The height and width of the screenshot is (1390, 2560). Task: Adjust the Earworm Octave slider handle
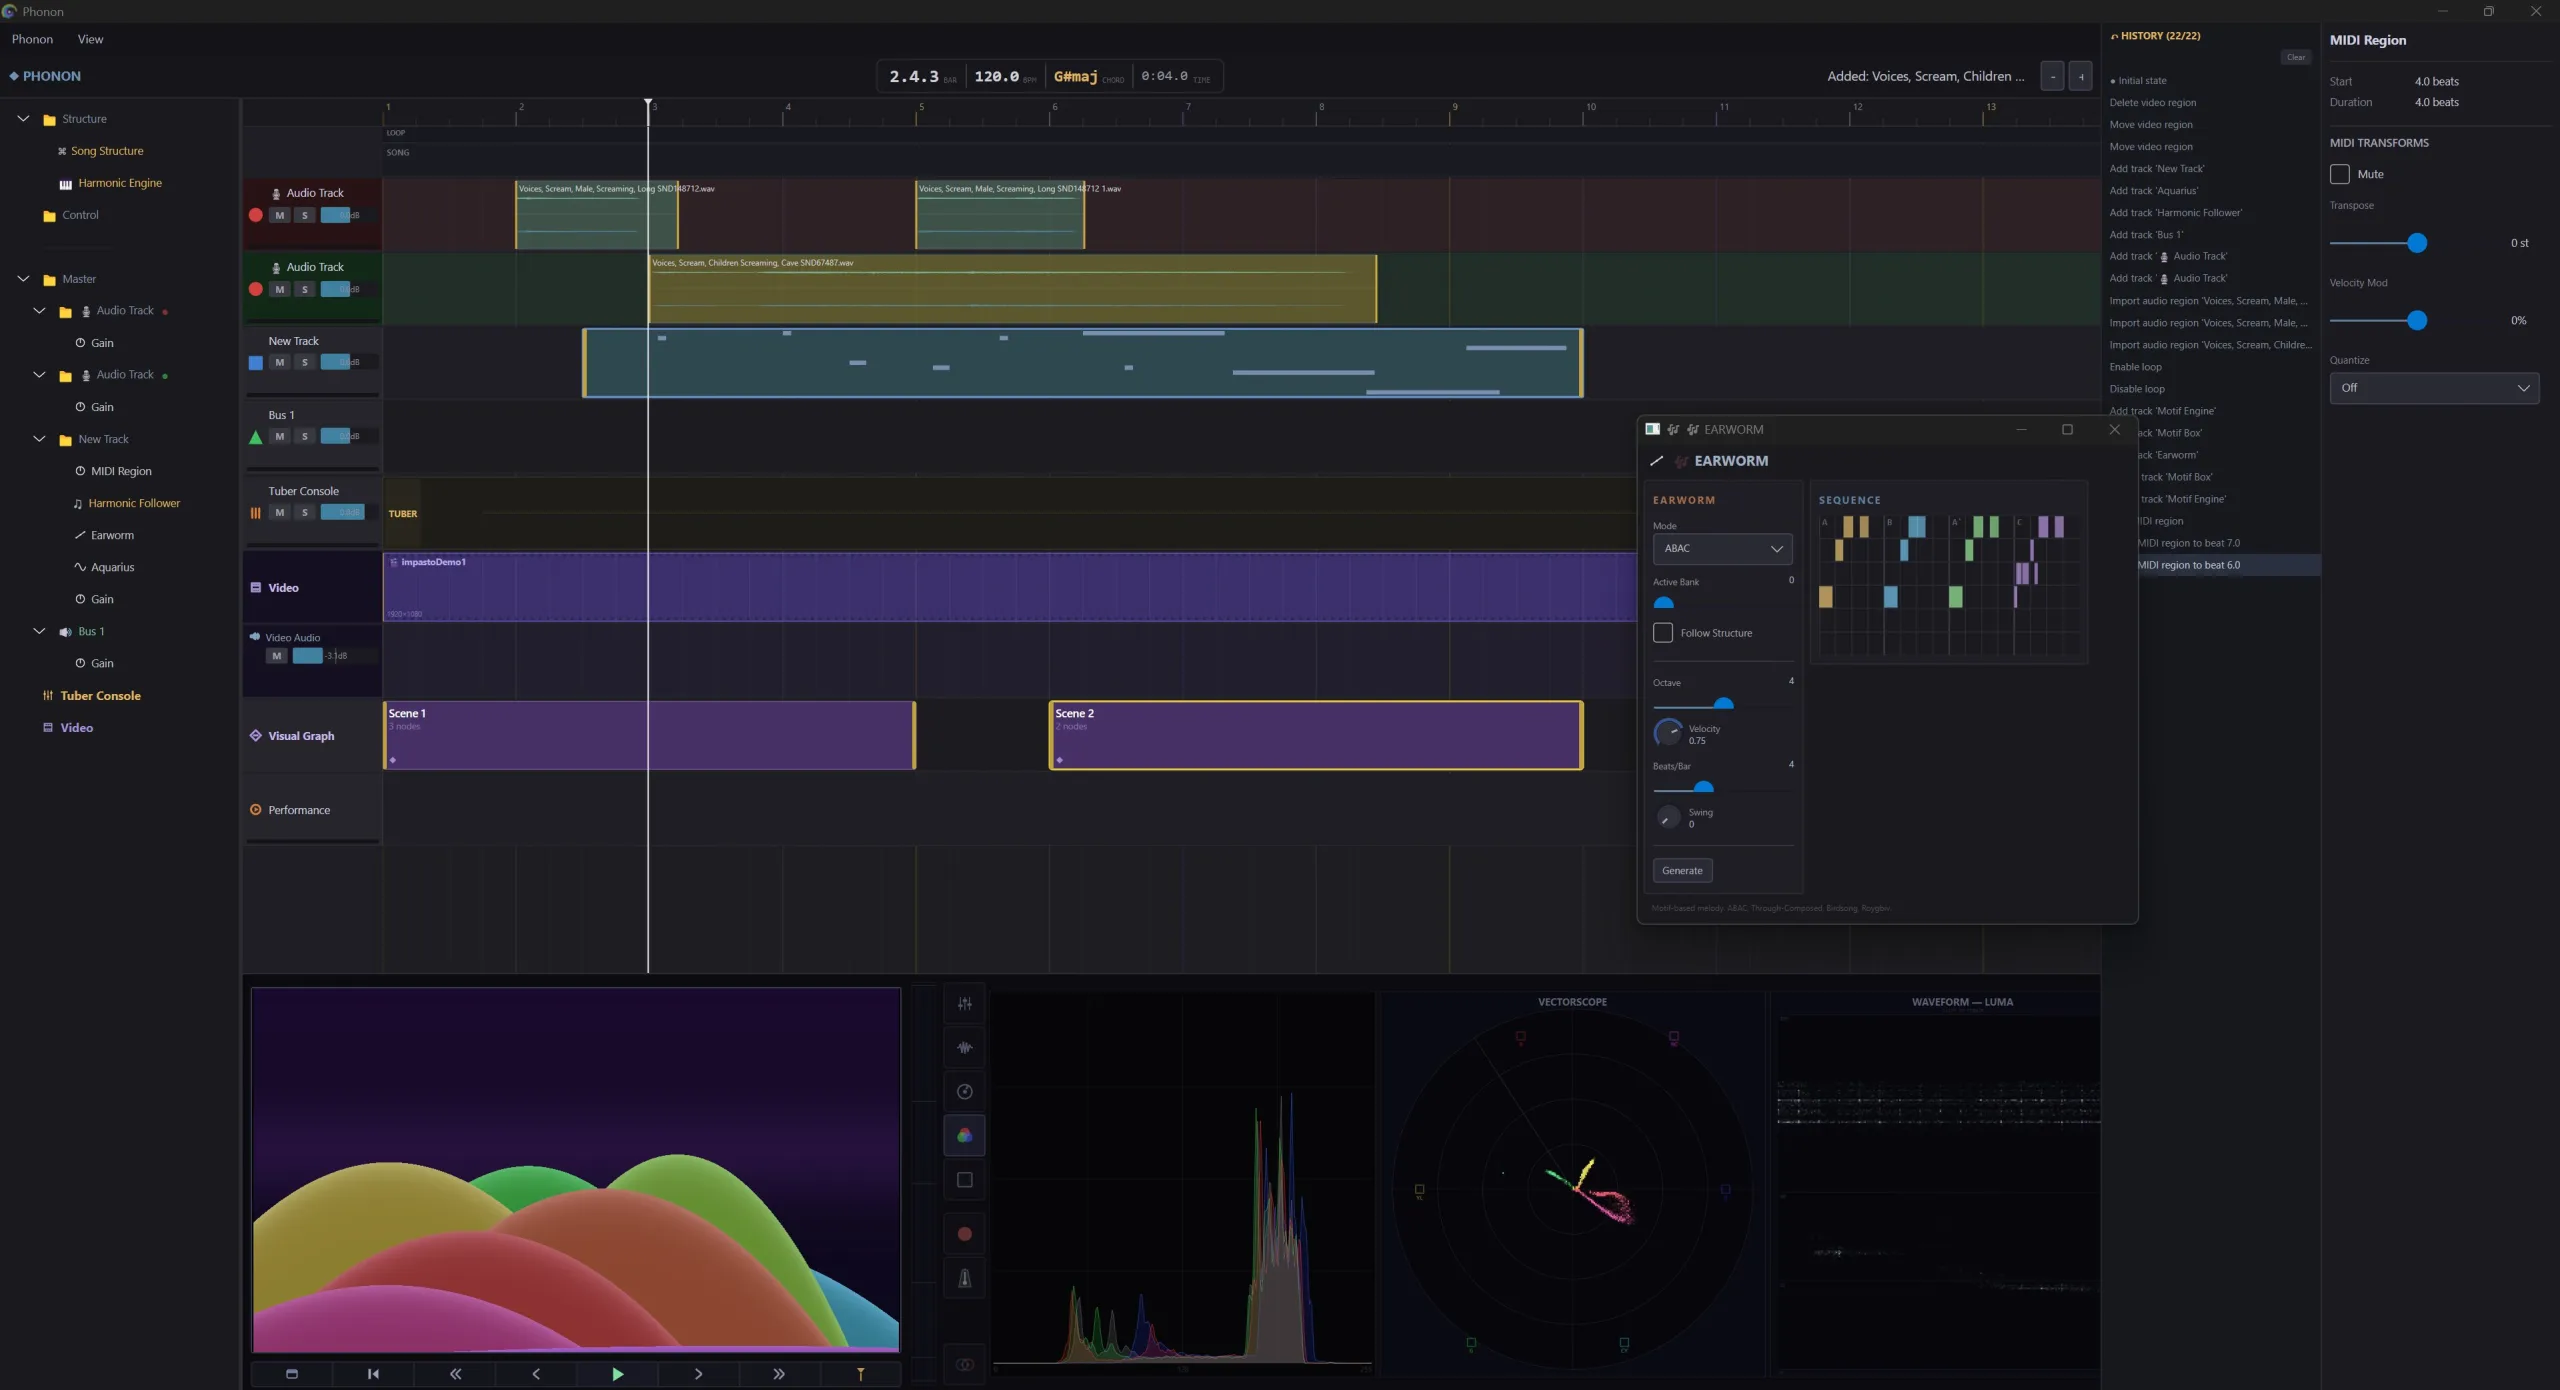1723,704
